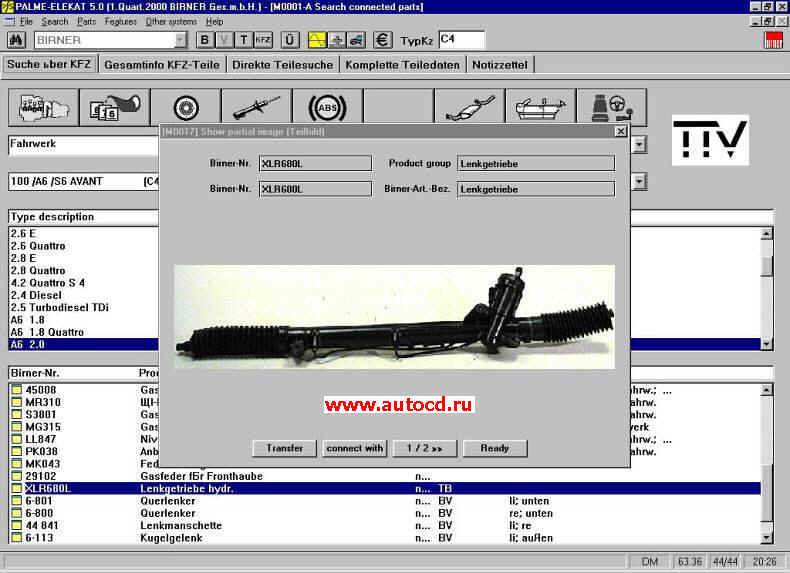
Task: Toggle the checkbox for part S3801
Action: point(17,414)
